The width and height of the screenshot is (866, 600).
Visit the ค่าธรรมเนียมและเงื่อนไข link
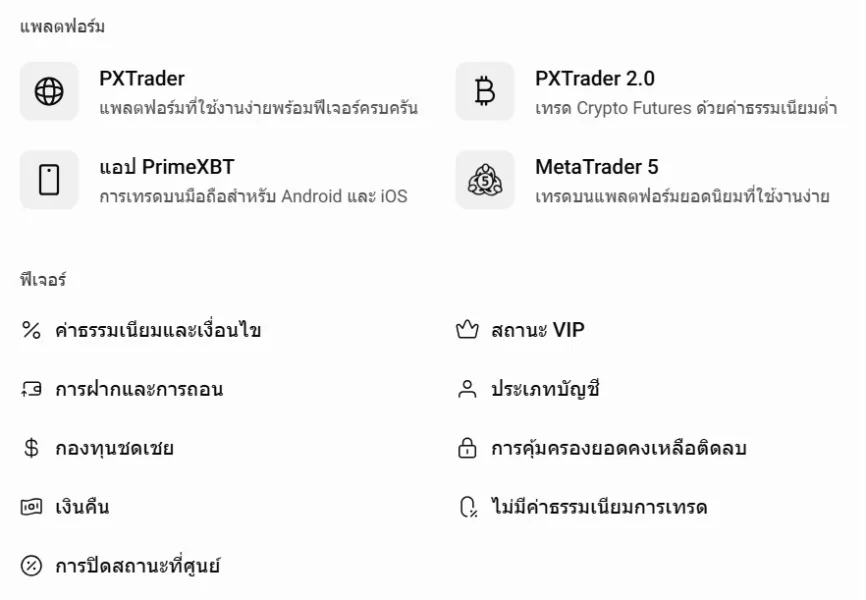[158, 330]
